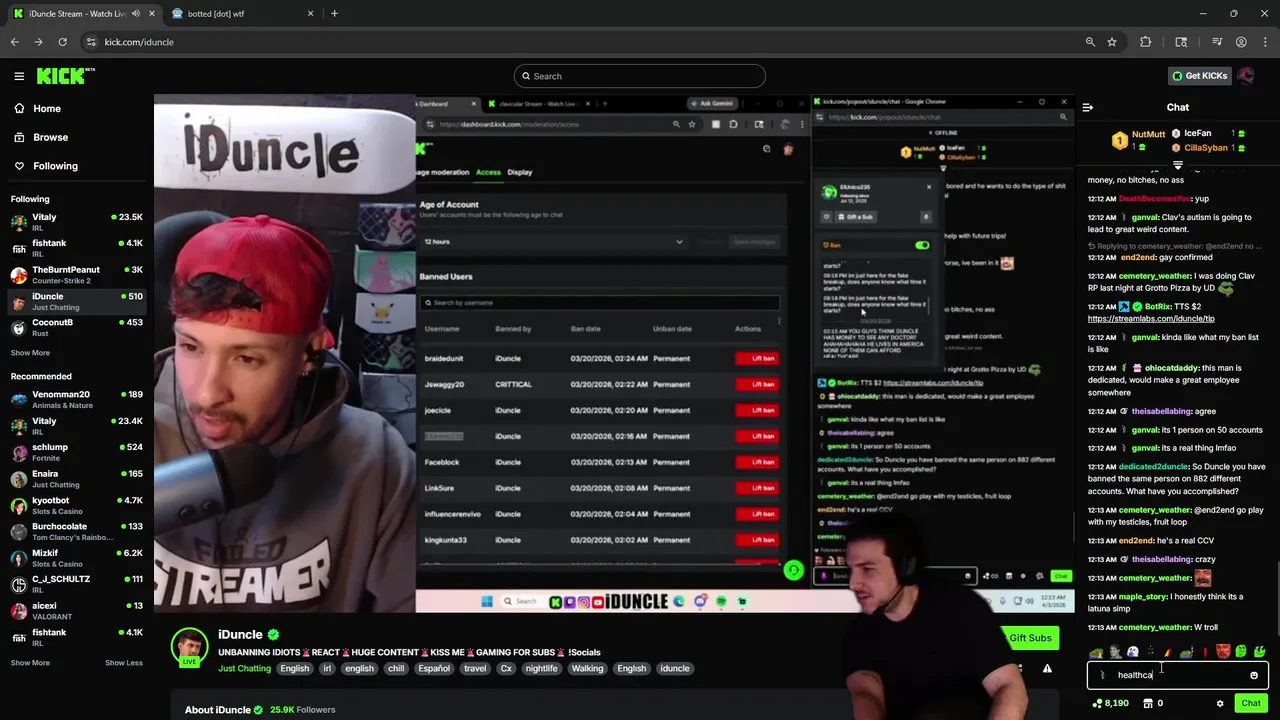Open chat settings gear
Viewport: 1280px width, 720px height.
tap(1220, 703)
